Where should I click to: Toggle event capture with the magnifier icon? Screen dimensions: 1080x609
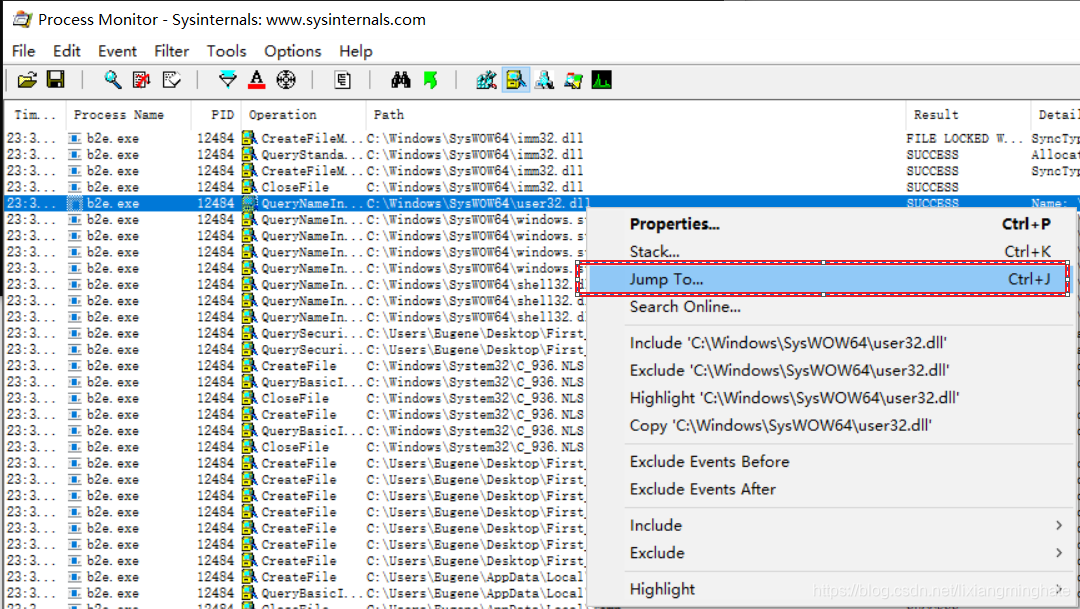(x=112, y=80)
